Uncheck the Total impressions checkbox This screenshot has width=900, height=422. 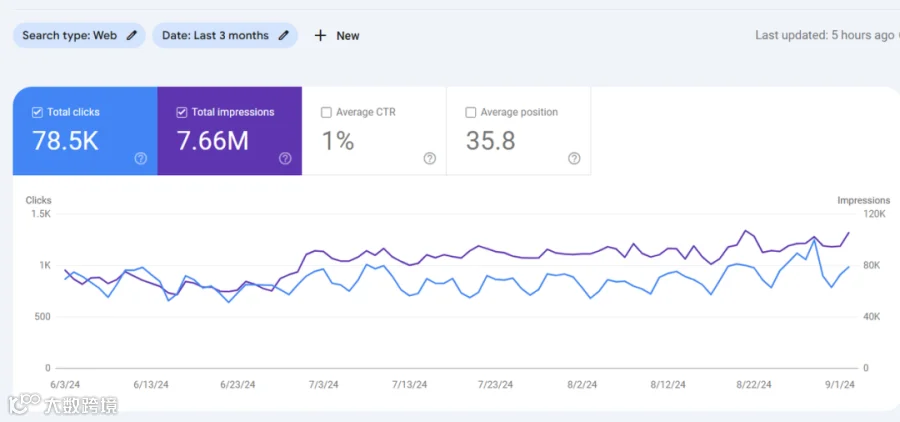point(182,113)
